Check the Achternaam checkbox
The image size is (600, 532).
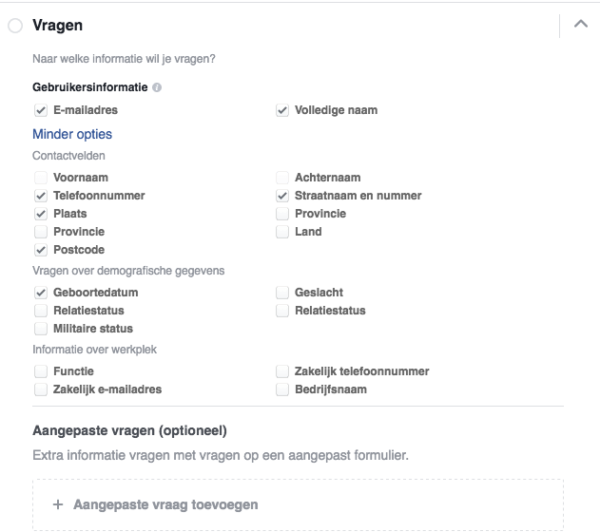(x=282, y=178)
